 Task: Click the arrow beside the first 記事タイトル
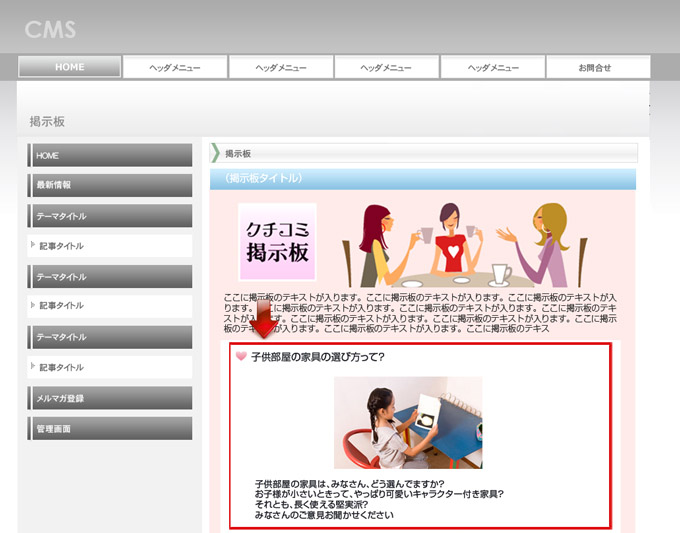coord(33,246)
